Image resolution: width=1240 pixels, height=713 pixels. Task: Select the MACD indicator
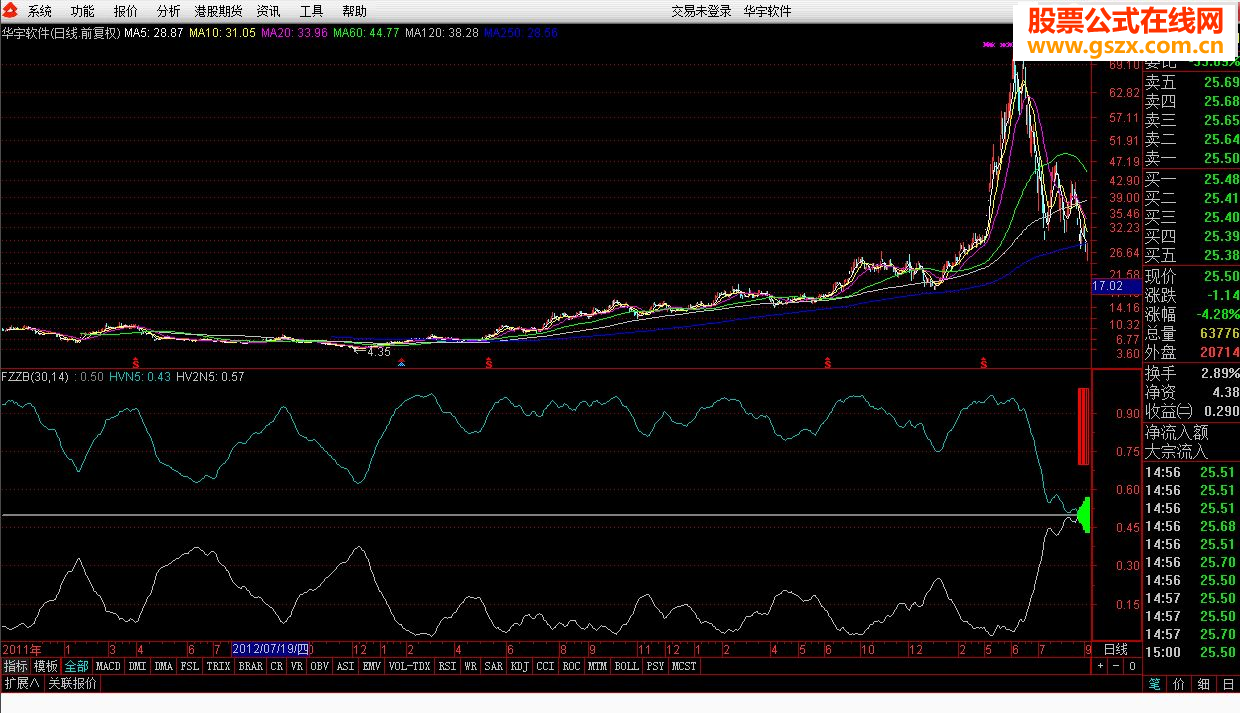pyautogui.click(x=108, y=666)
